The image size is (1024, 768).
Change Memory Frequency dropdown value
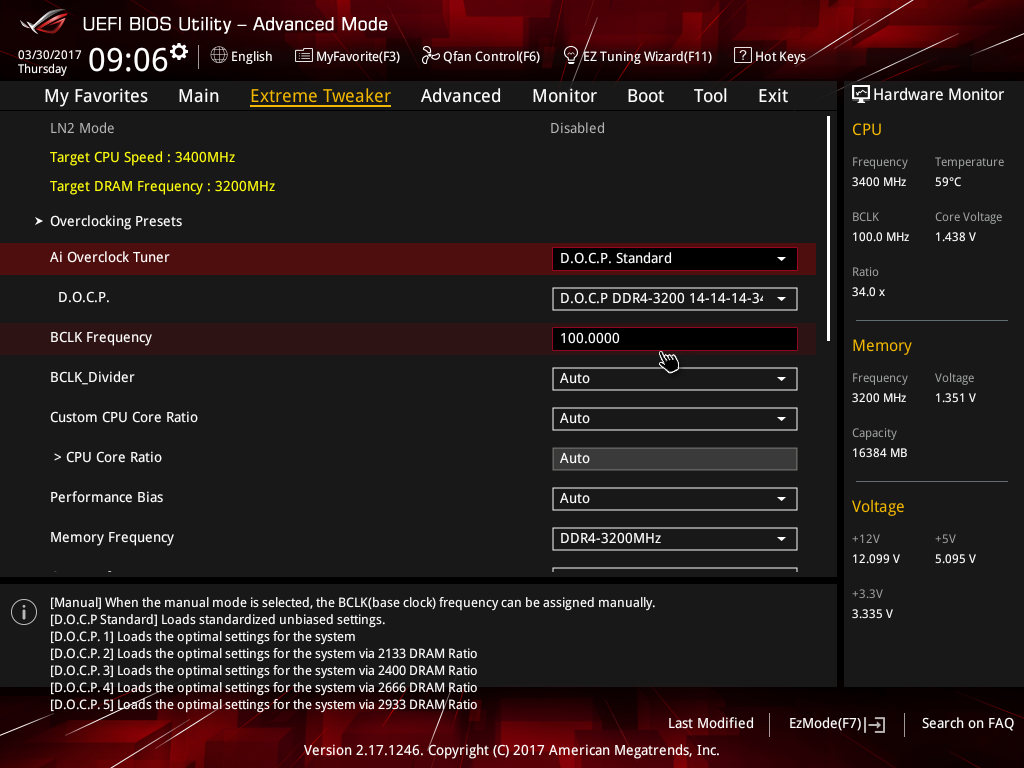[x=674, y=538]
